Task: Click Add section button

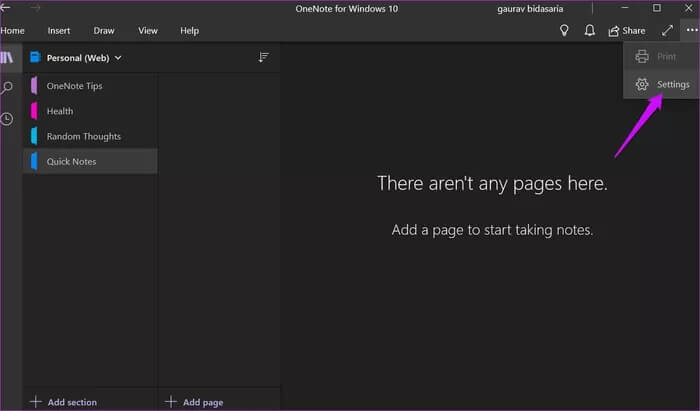Action: (63, 402)
